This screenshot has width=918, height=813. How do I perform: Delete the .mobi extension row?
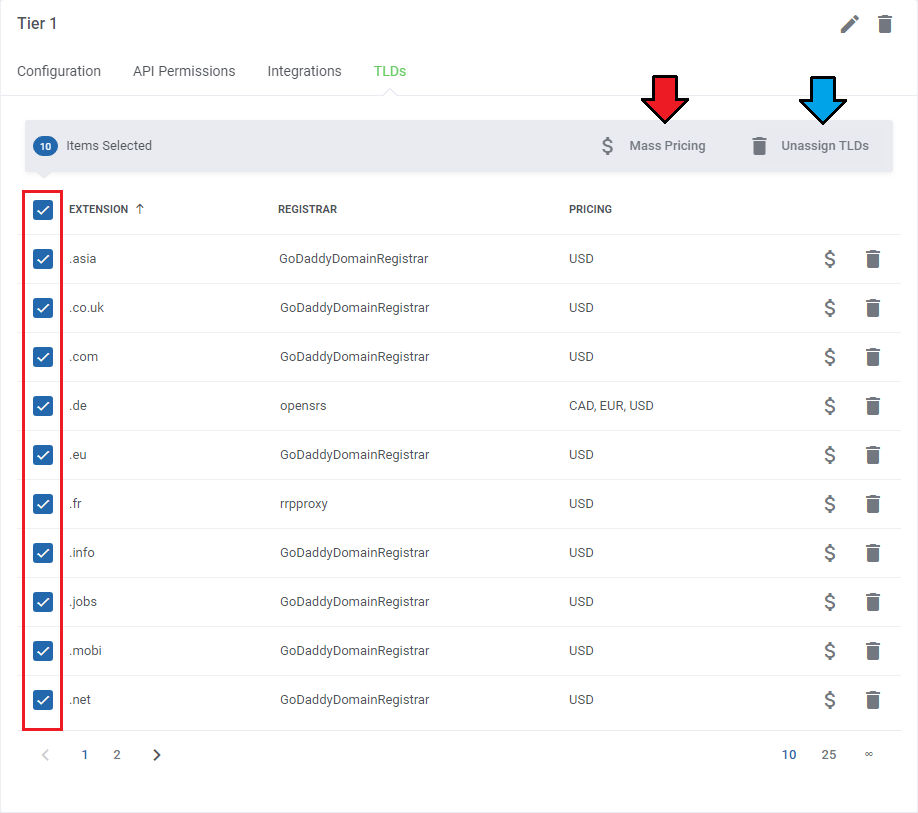pyautogui.click(x=872, y=651)
